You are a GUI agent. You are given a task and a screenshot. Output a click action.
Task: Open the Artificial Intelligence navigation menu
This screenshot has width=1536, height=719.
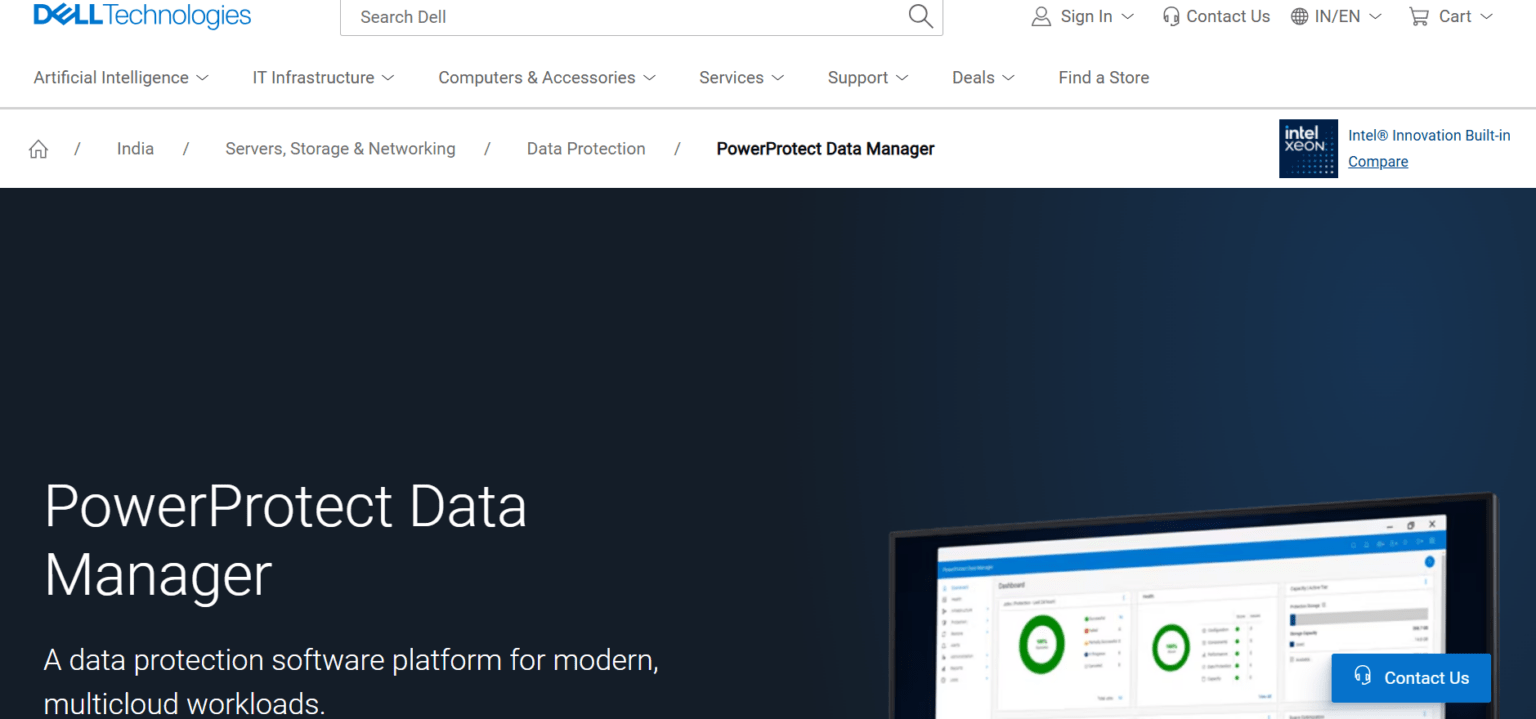[x=119, y=77]
